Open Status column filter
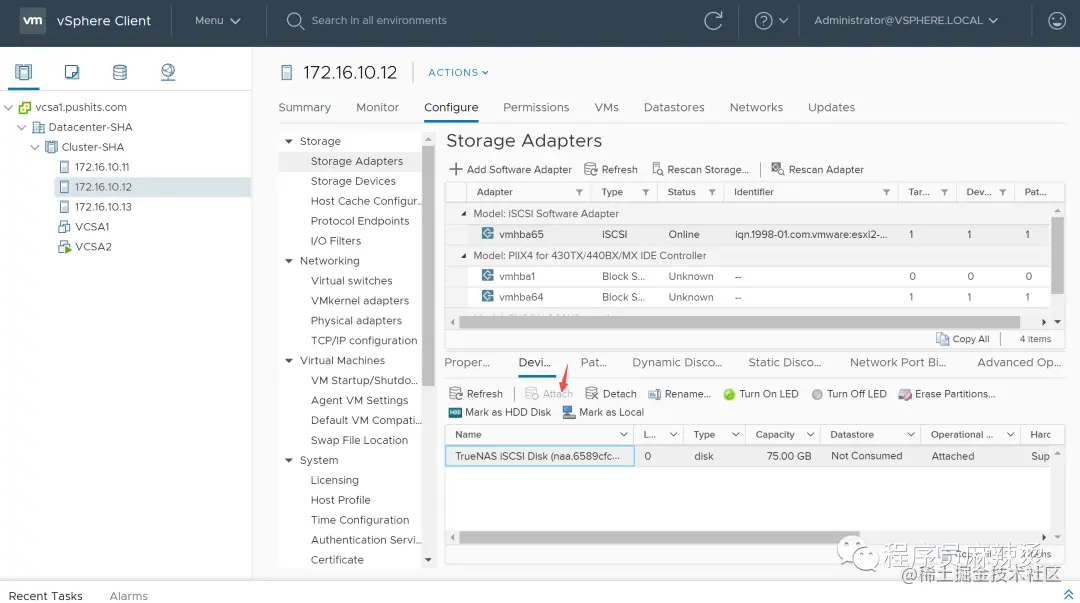Screen dimensions: 1080x603 [712, 192]
